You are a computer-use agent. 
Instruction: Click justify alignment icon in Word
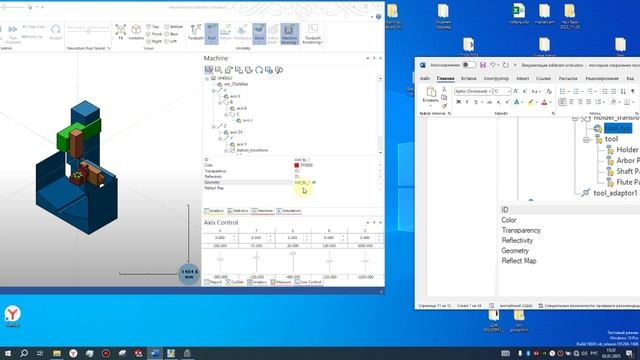588,102
